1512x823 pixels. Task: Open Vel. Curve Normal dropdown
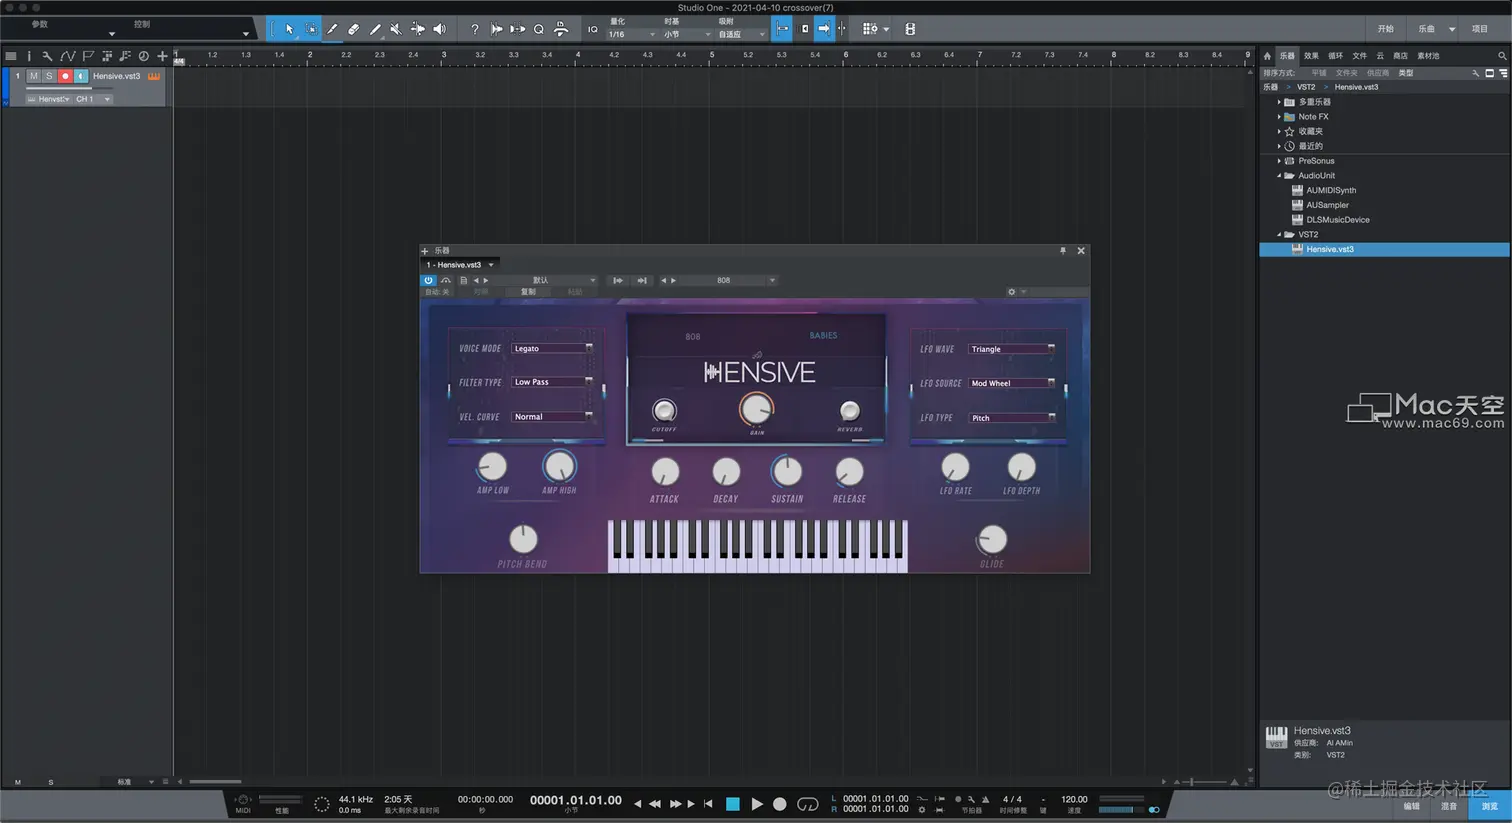click(x=552, y=416)
